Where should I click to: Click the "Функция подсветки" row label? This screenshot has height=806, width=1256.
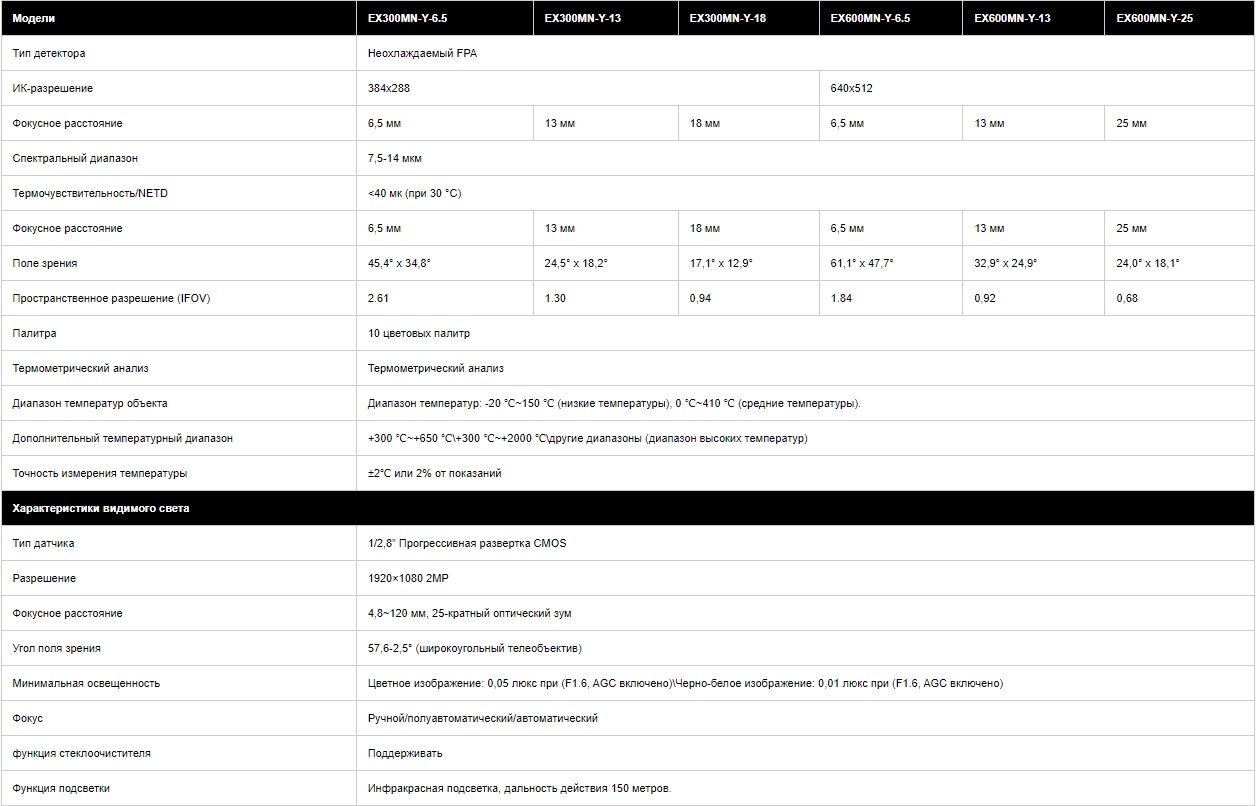(61, 788)
